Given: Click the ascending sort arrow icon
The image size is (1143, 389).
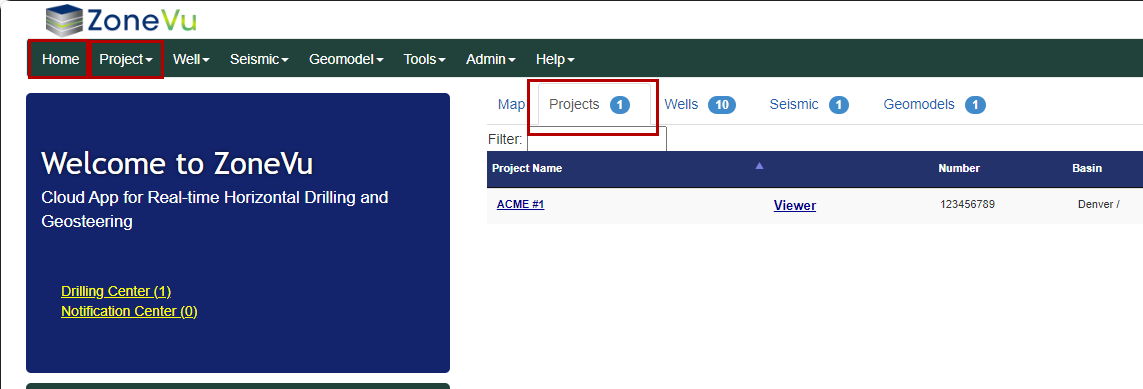Looking at the screenshot, I should click(759, 166).
